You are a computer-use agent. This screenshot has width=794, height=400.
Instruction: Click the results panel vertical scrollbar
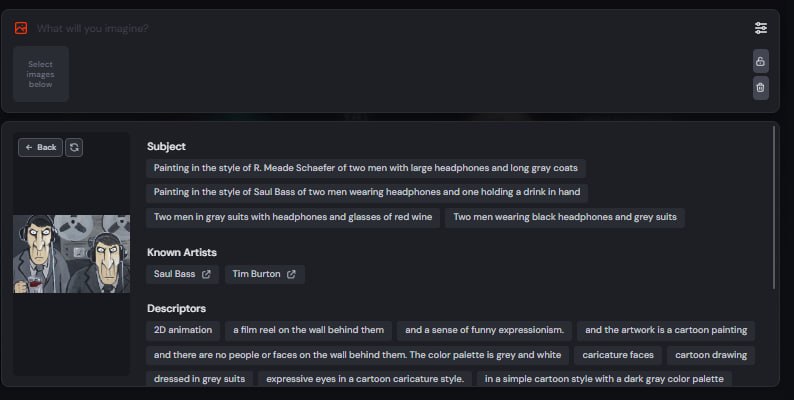tap(774, 208)
